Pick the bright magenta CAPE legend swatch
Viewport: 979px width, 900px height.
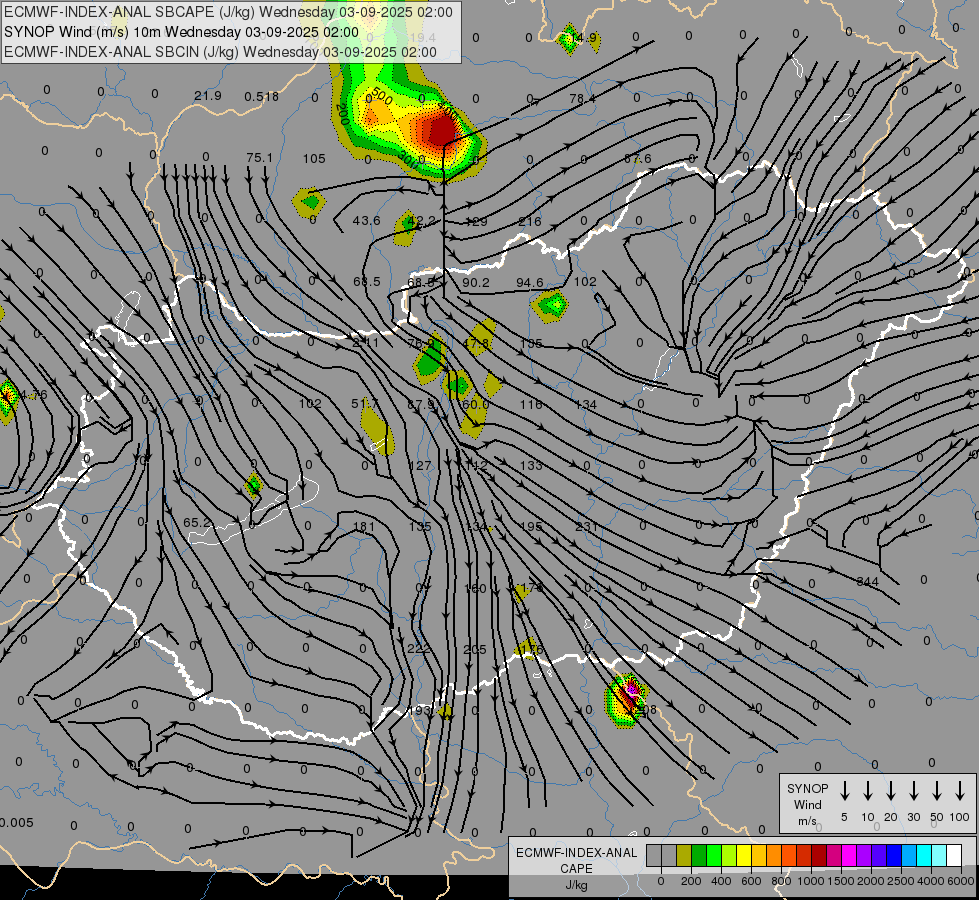(x=849, y=856)
